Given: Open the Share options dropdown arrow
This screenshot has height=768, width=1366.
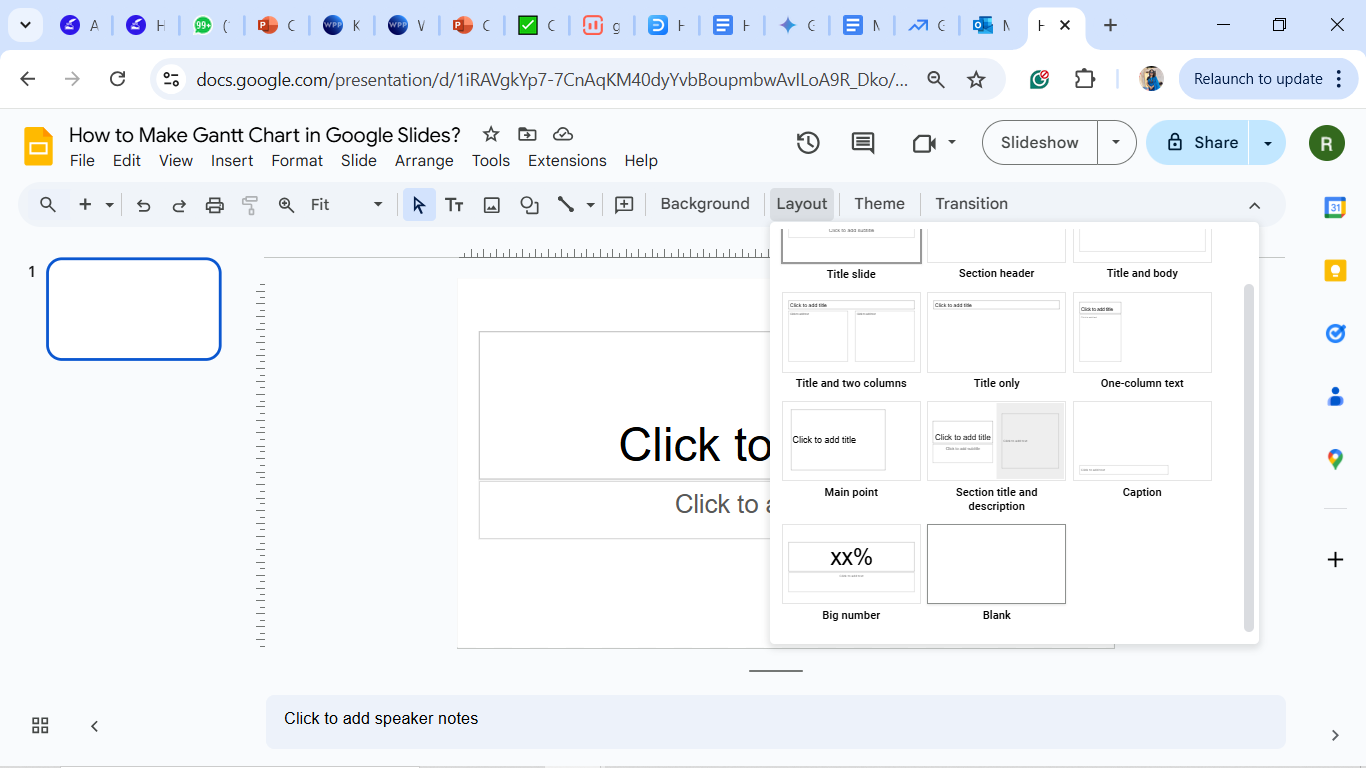Looking at the screenshot, I should tap(1268, 143).
